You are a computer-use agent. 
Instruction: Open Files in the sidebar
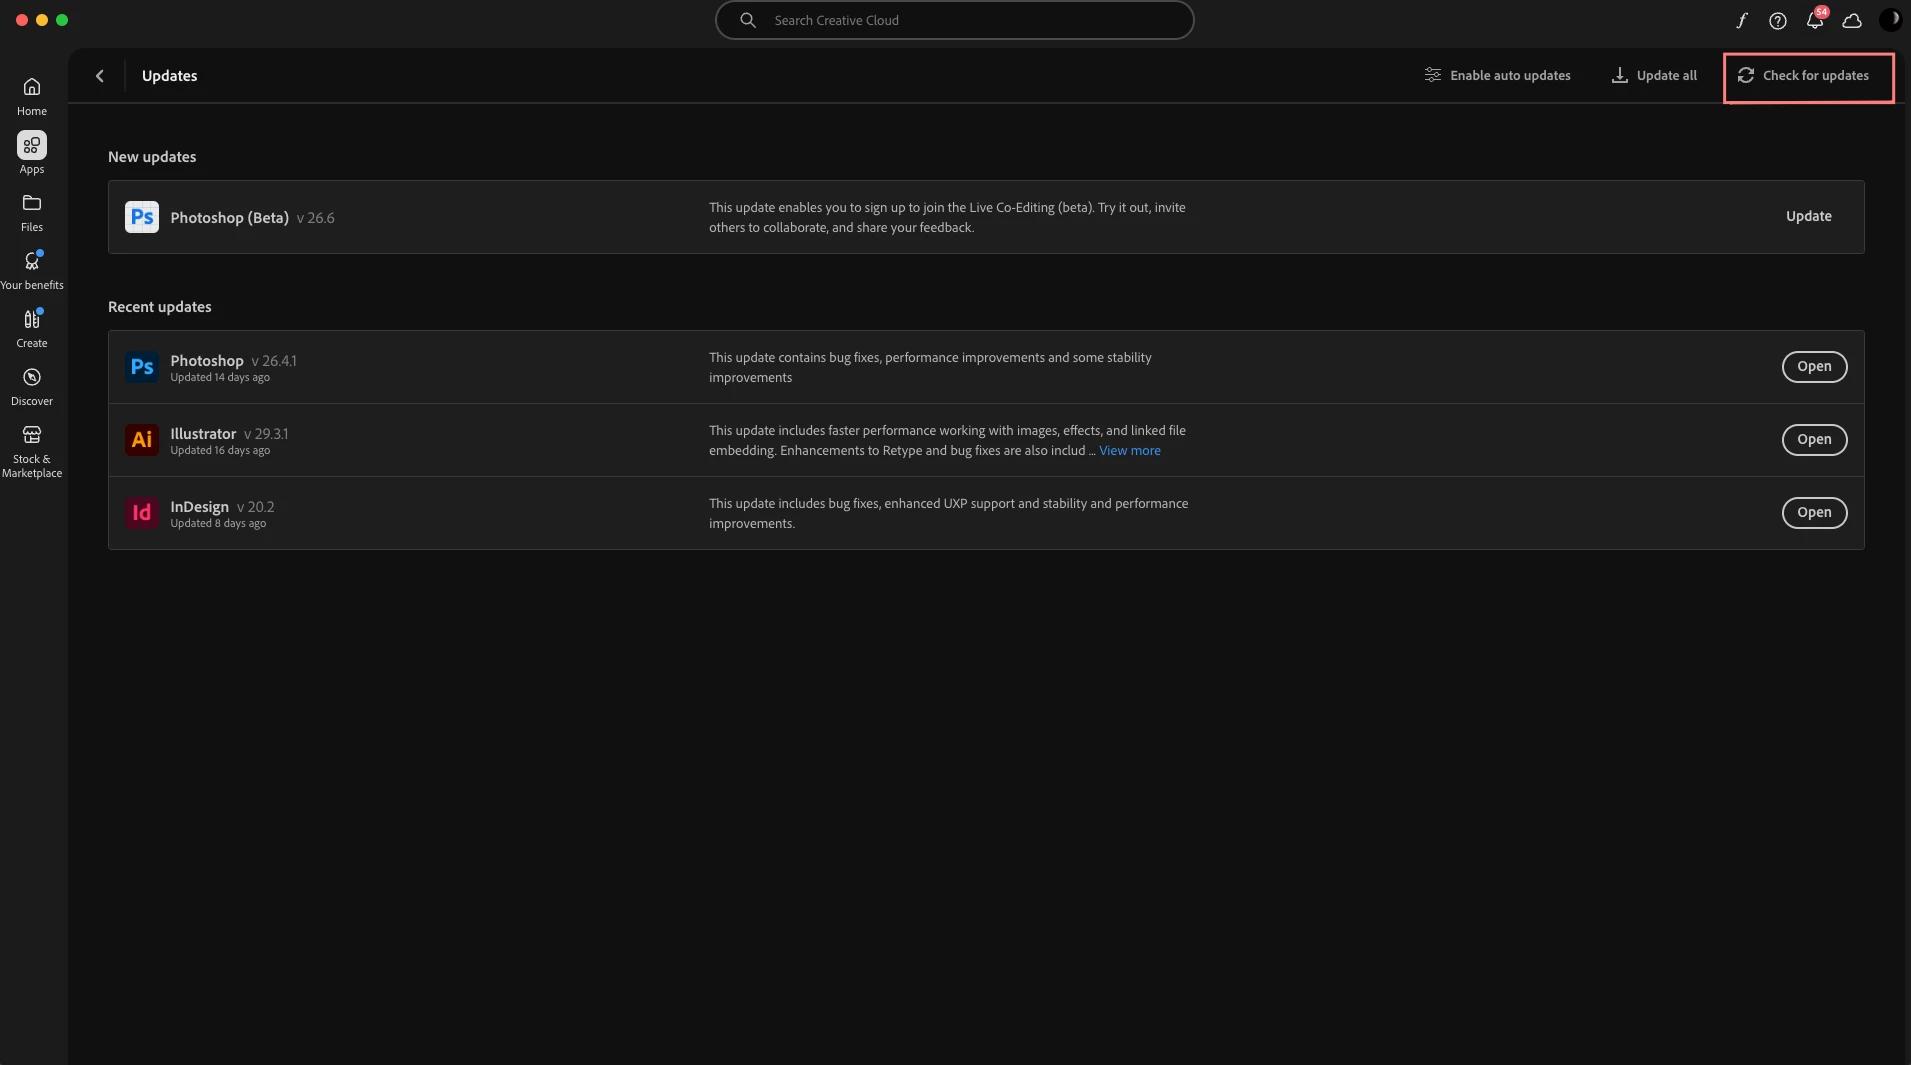32,212
